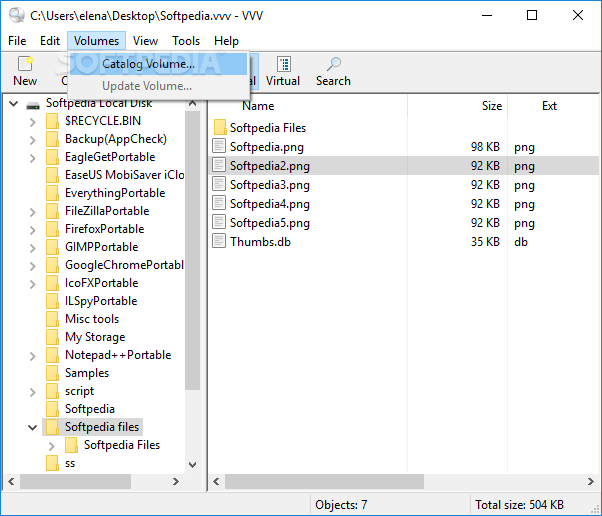Expand the Backup(AppCheck) tree node
The image size is (602, 516).
tap(33, 140)
